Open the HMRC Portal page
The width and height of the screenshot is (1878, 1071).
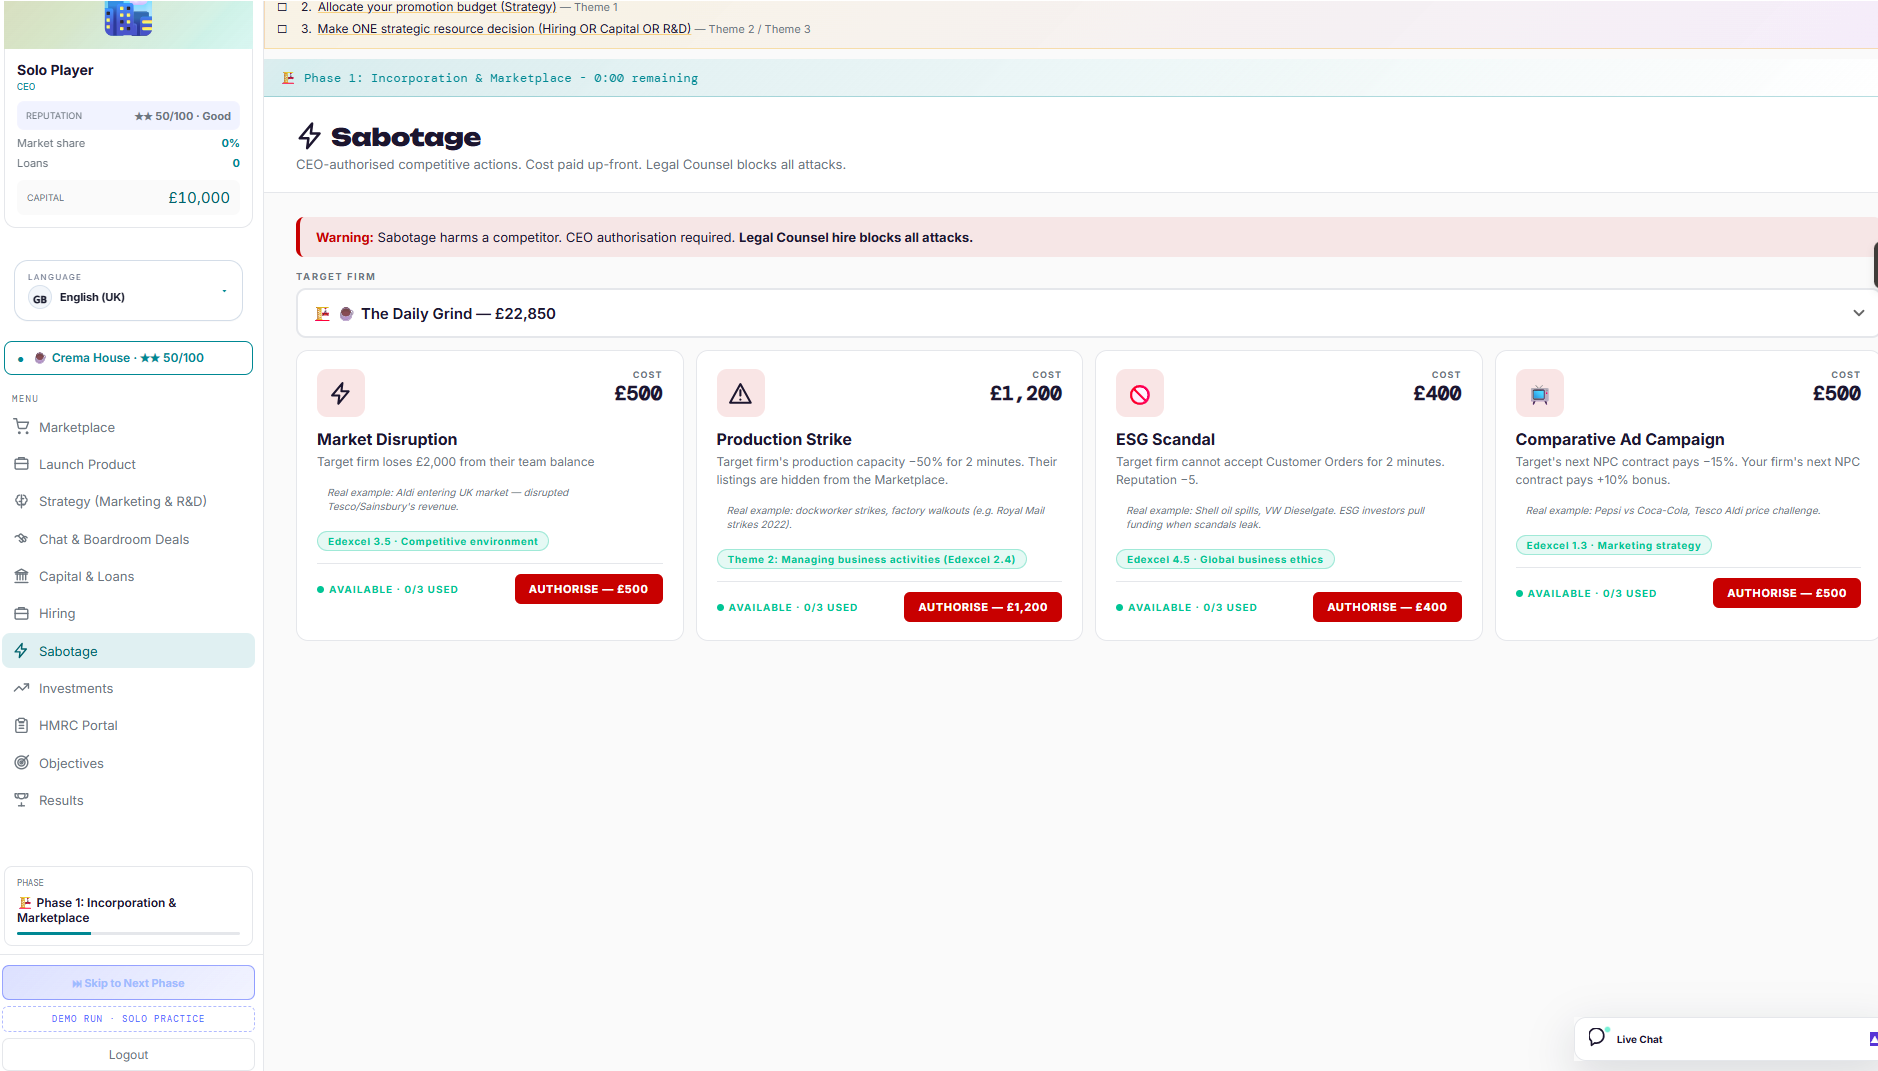[128, 725]
